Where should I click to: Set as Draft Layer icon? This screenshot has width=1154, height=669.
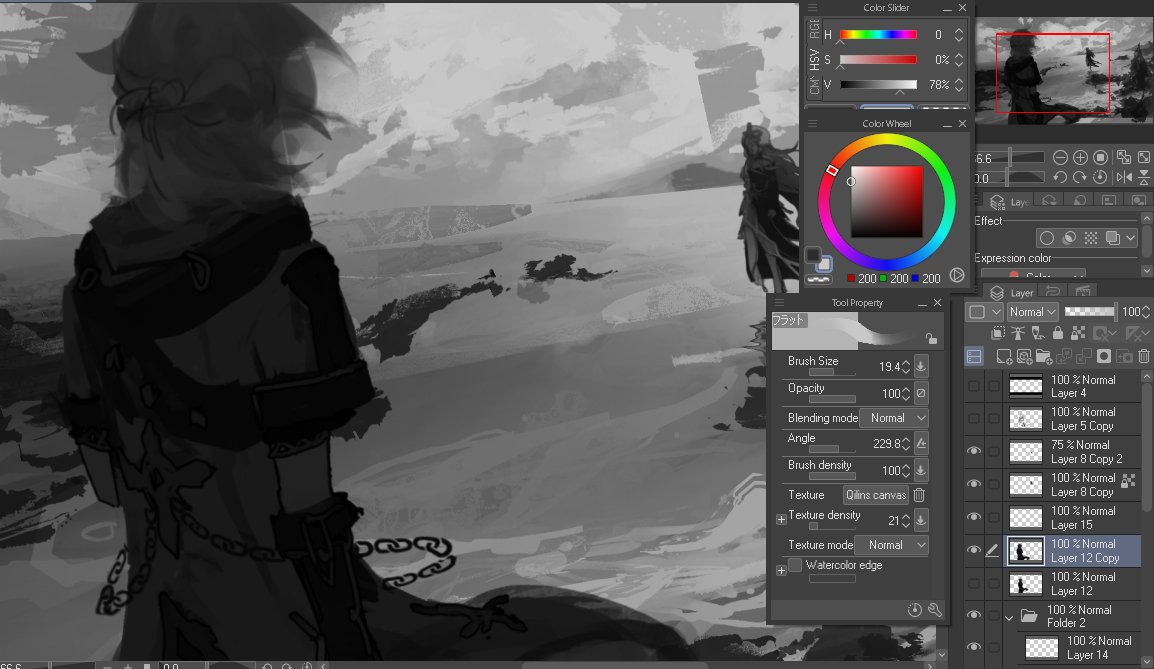click(1038, 333)
